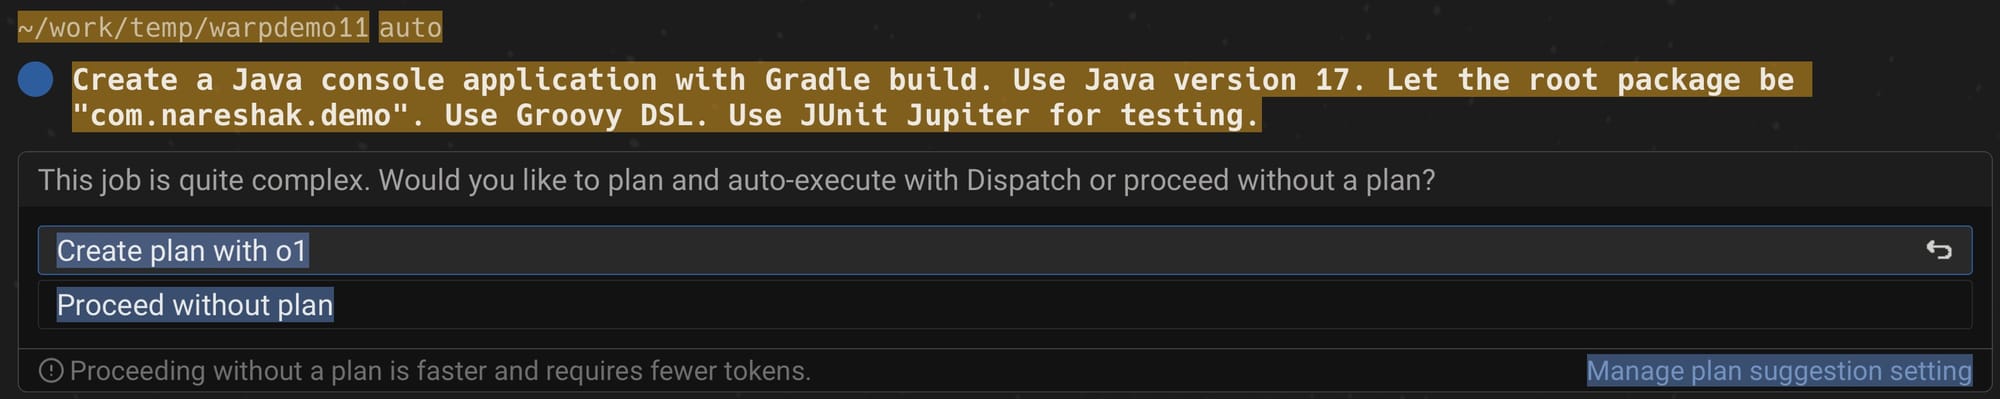Click the auto mode label next to path
2000x399 pixels.
410,27
